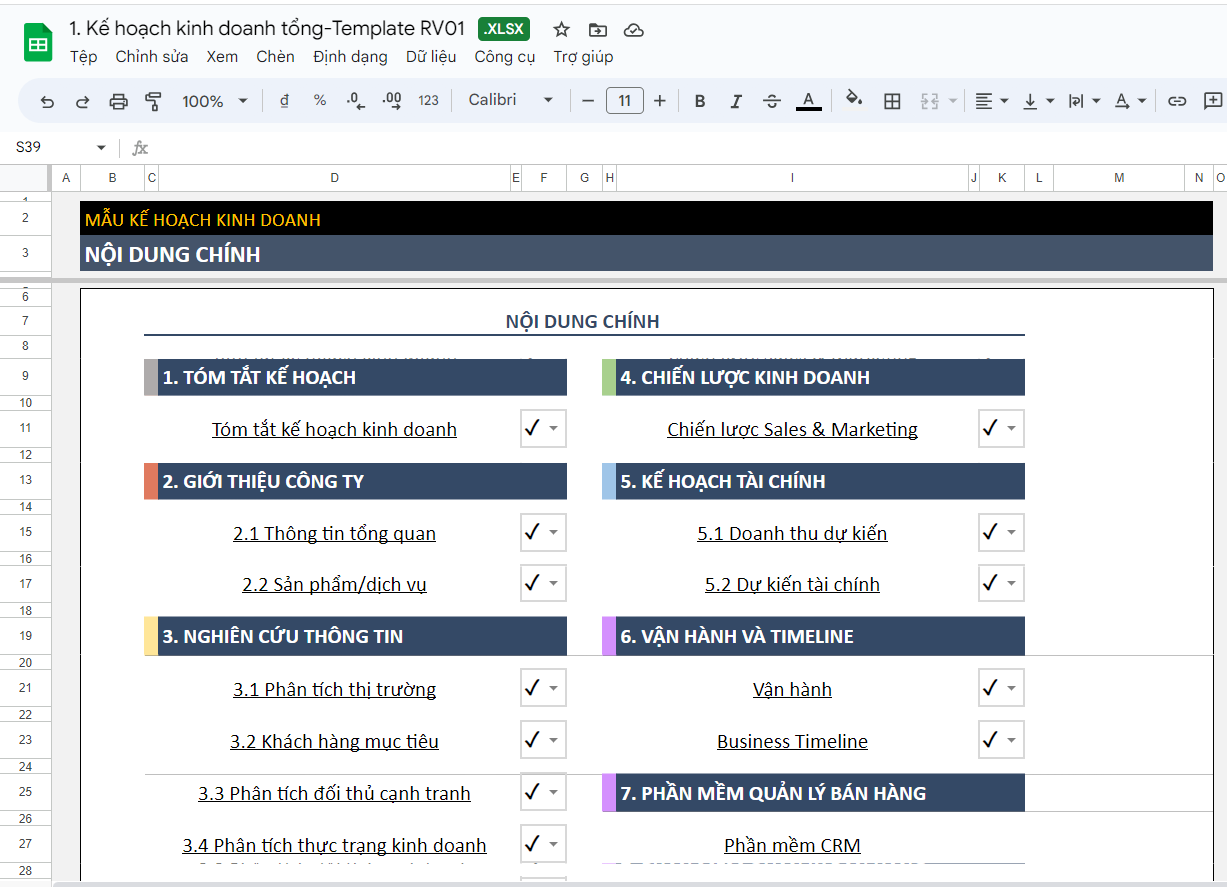Image resolution: width=1227 pixels, height=887 pixels.
Task: Open the Trợ giúp menu
Action: click(583, 57)
